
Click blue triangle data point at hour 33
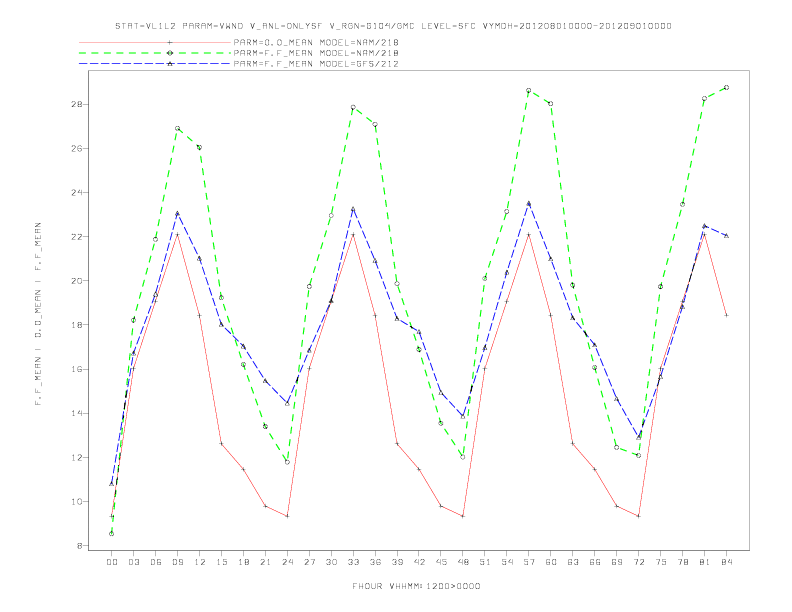(x=353, y=209)
